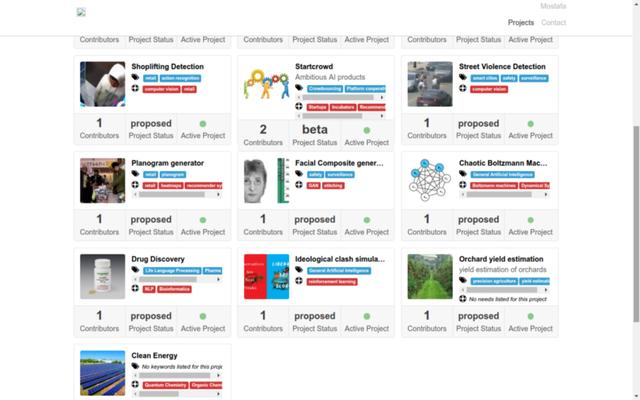The height and width of the screenshot is (400, 640).
Task: Click the needs lifebuoy icon in Startcrowd card
Action: point(300,106)
